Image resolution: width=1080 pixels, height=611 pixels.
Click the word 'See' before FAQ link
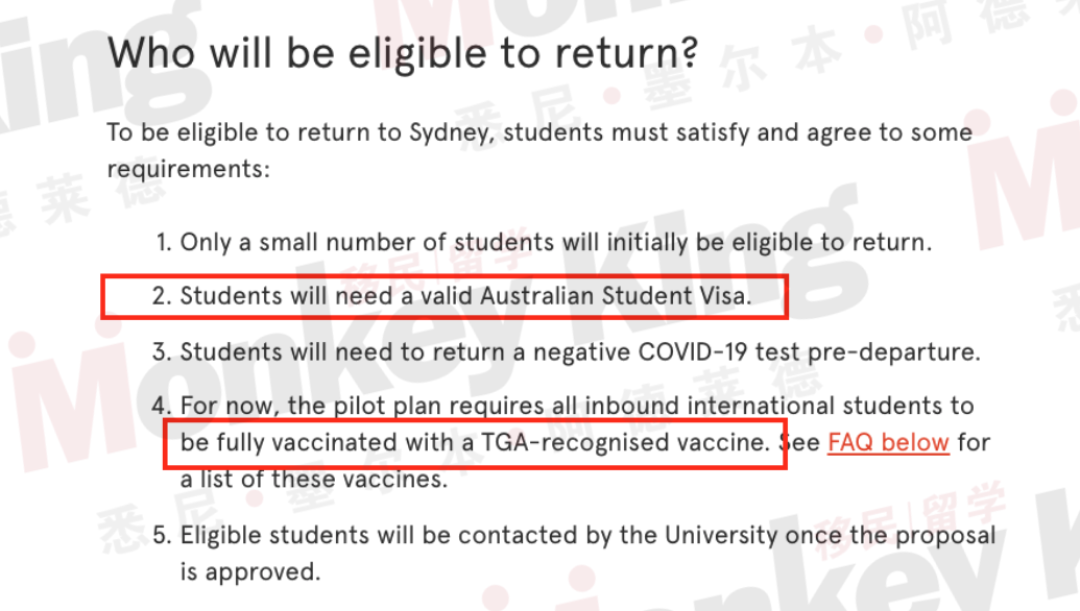(x=799, y=442)
